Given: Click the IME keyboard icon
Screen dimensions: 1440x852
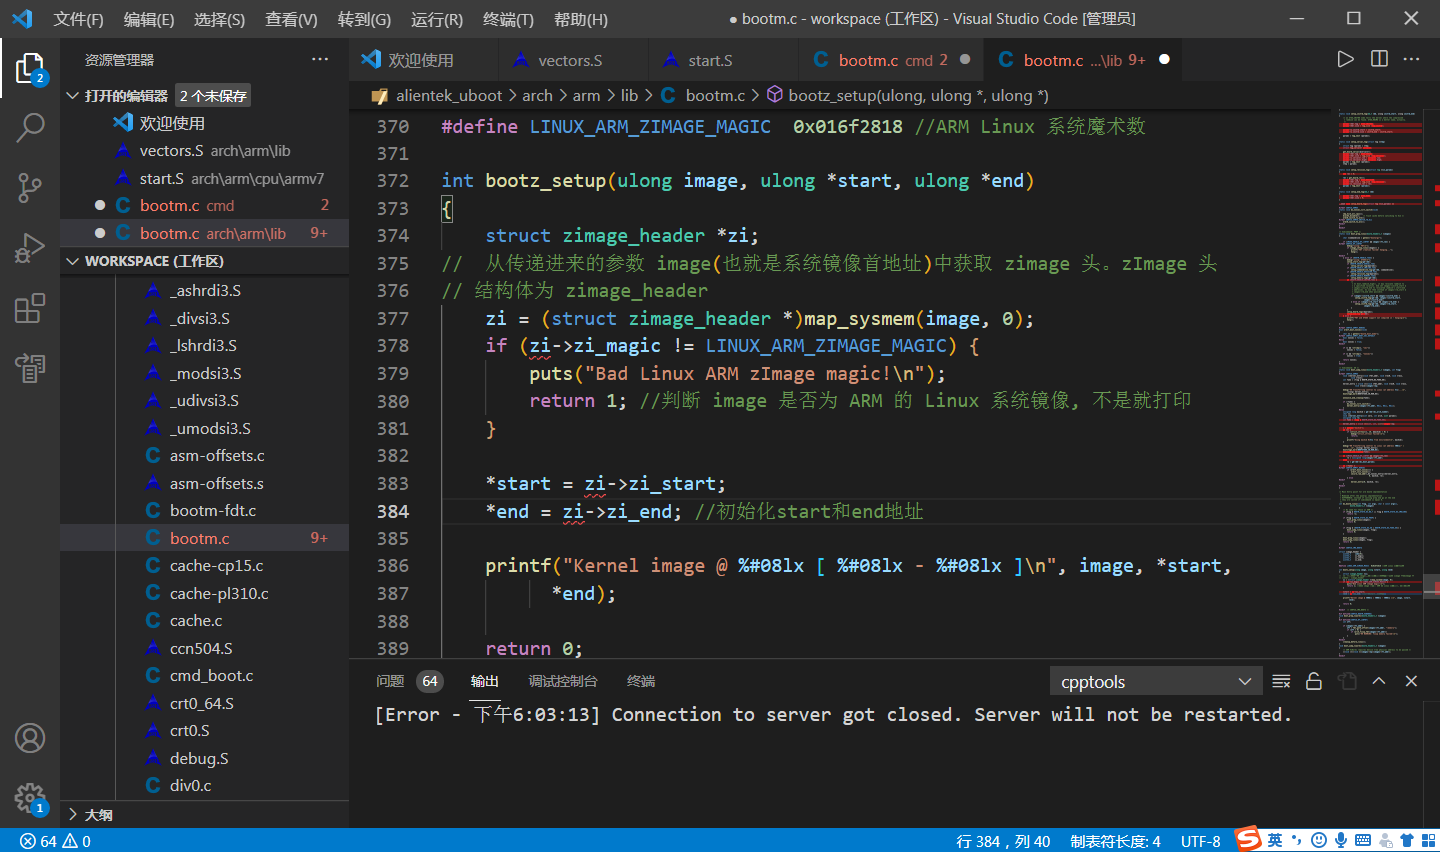Looking at the screenshot, I should [x=1363, y=840].
